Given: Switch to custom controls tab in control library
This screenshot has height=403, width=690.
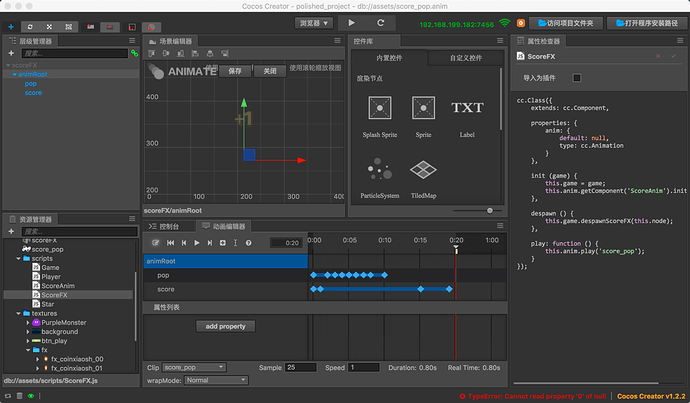Looking at the screenshot, I should (465, 60).
